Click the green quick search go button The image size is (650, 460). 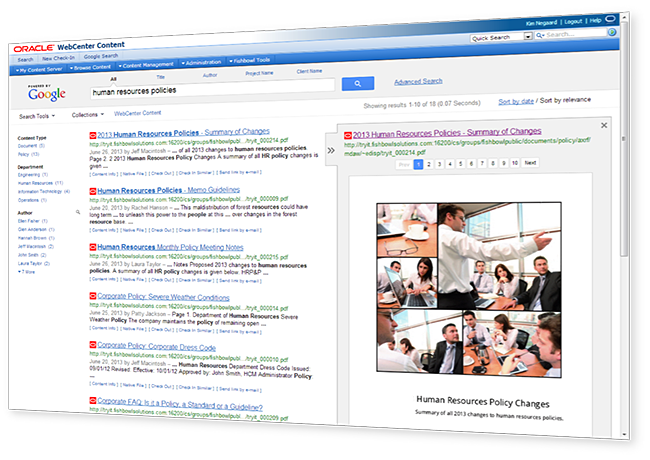612,32
